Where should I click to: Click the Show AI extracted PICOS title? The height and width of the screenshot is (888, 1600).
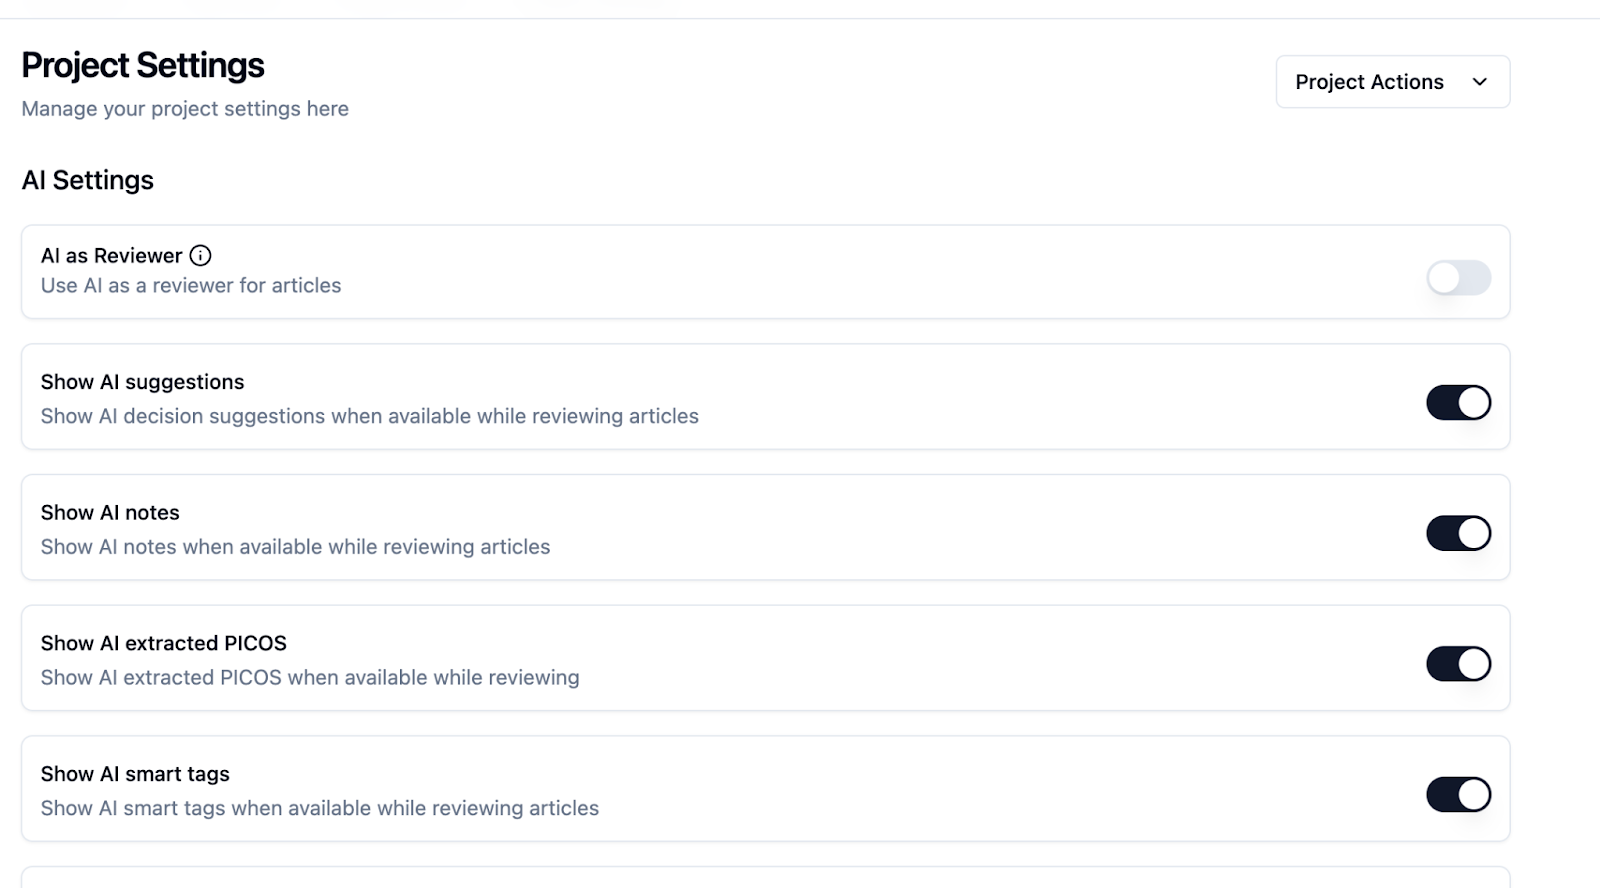[164, 643]
